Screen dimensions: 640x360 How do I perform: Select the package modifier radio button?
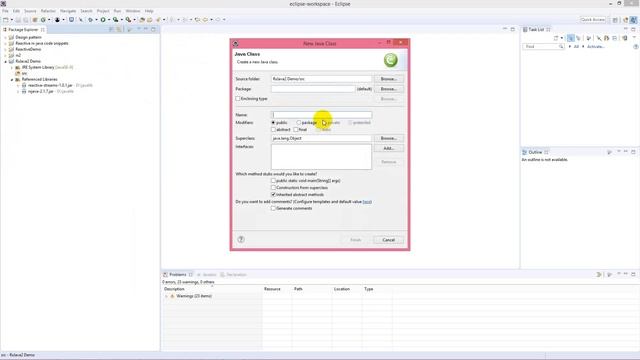(299, 122)
